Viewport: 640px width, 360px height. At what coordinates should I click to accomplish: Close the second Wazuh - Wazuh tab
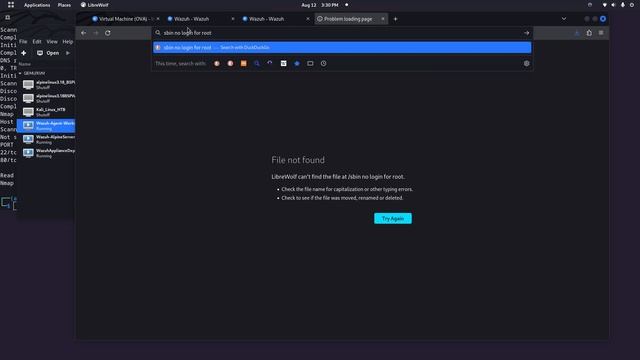308,19
